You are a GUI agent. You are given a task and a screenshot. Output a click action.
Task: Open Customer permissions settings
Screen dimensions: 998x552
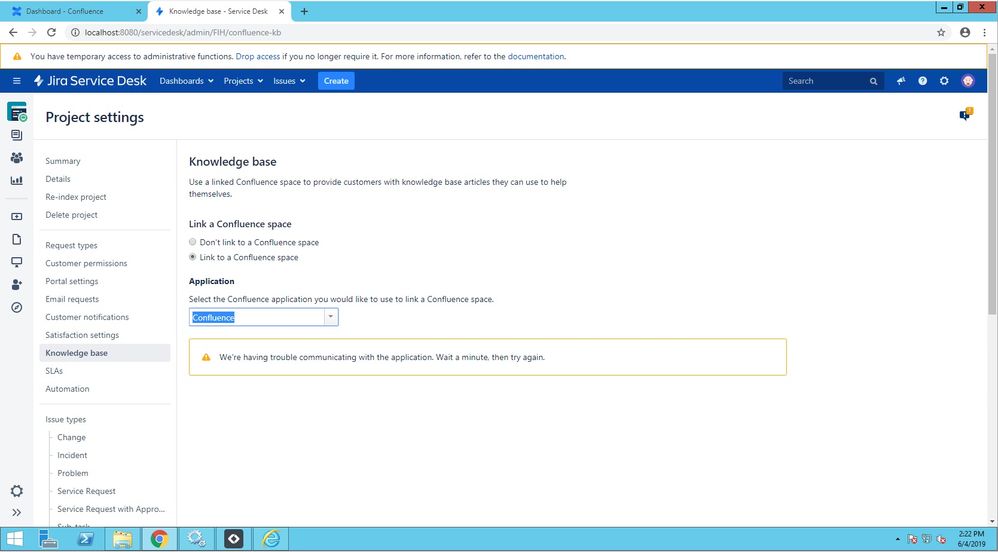tap(86, 263)
